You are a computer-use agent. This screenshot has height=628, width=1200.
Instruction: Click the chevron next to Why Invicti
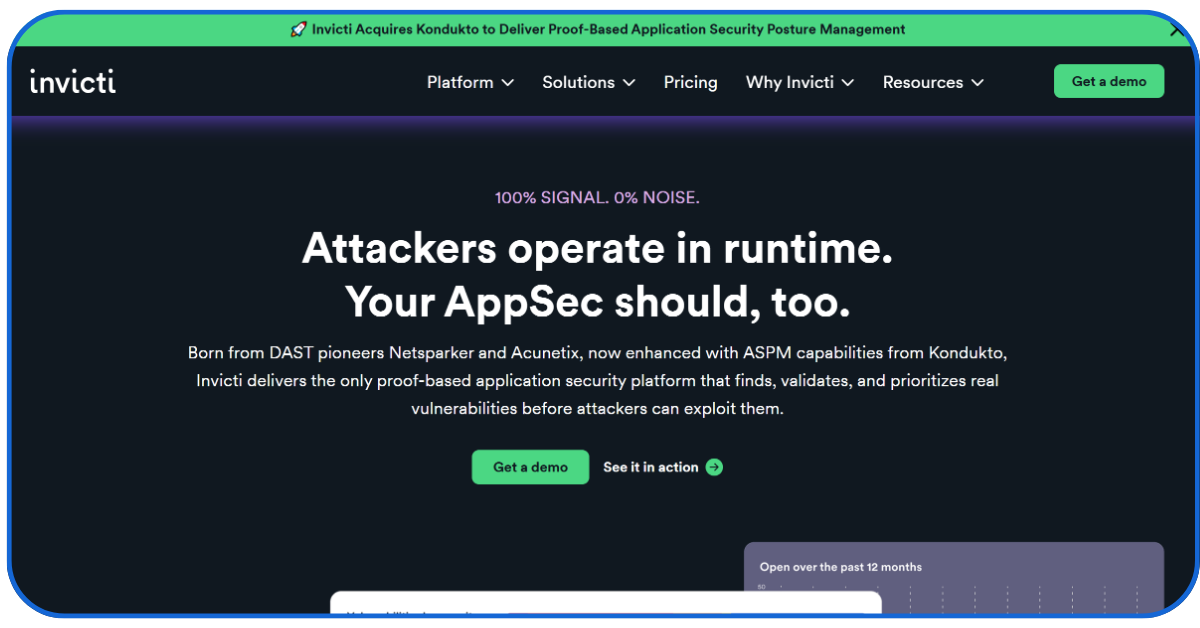849,83
